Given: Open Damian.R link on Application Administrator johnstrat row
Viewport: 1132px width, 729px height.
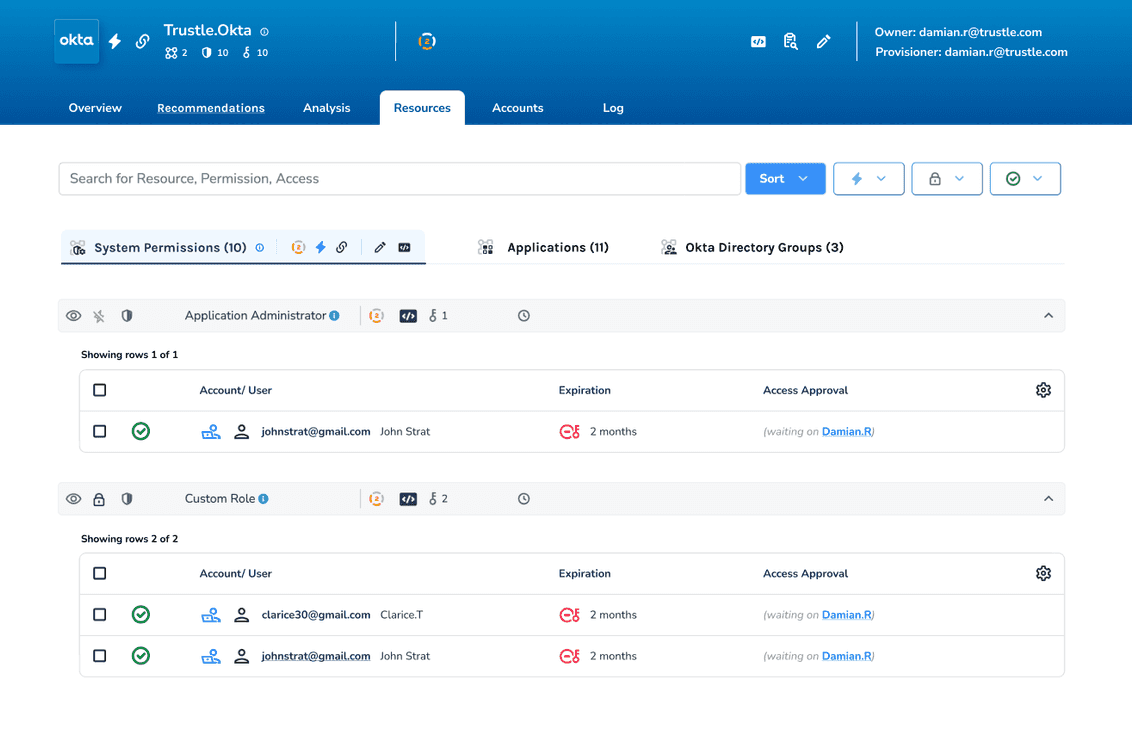Looking at the screenshot, I should click(x=847, y=432).
